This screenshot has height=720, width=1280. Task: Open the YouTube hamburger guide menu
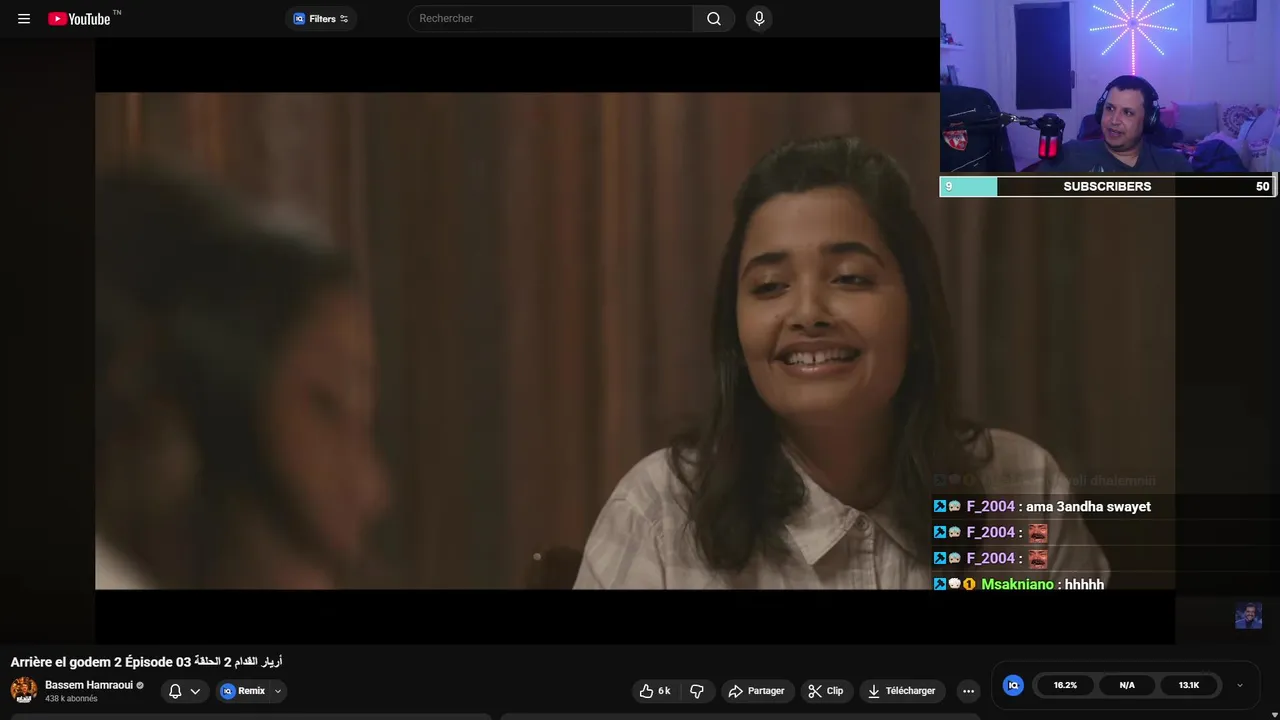tap(24, 18)
